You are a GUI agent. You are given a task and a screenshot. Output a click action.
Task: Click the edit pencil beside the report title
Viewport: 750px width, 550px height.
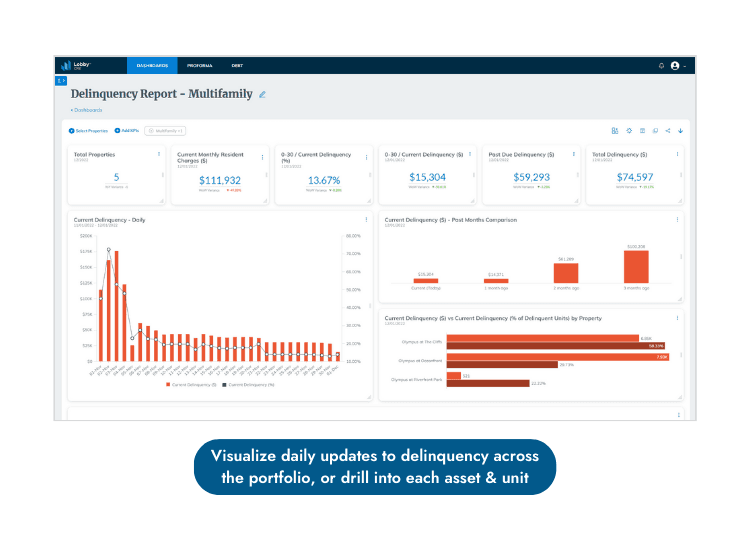click(x=262, y=95)
